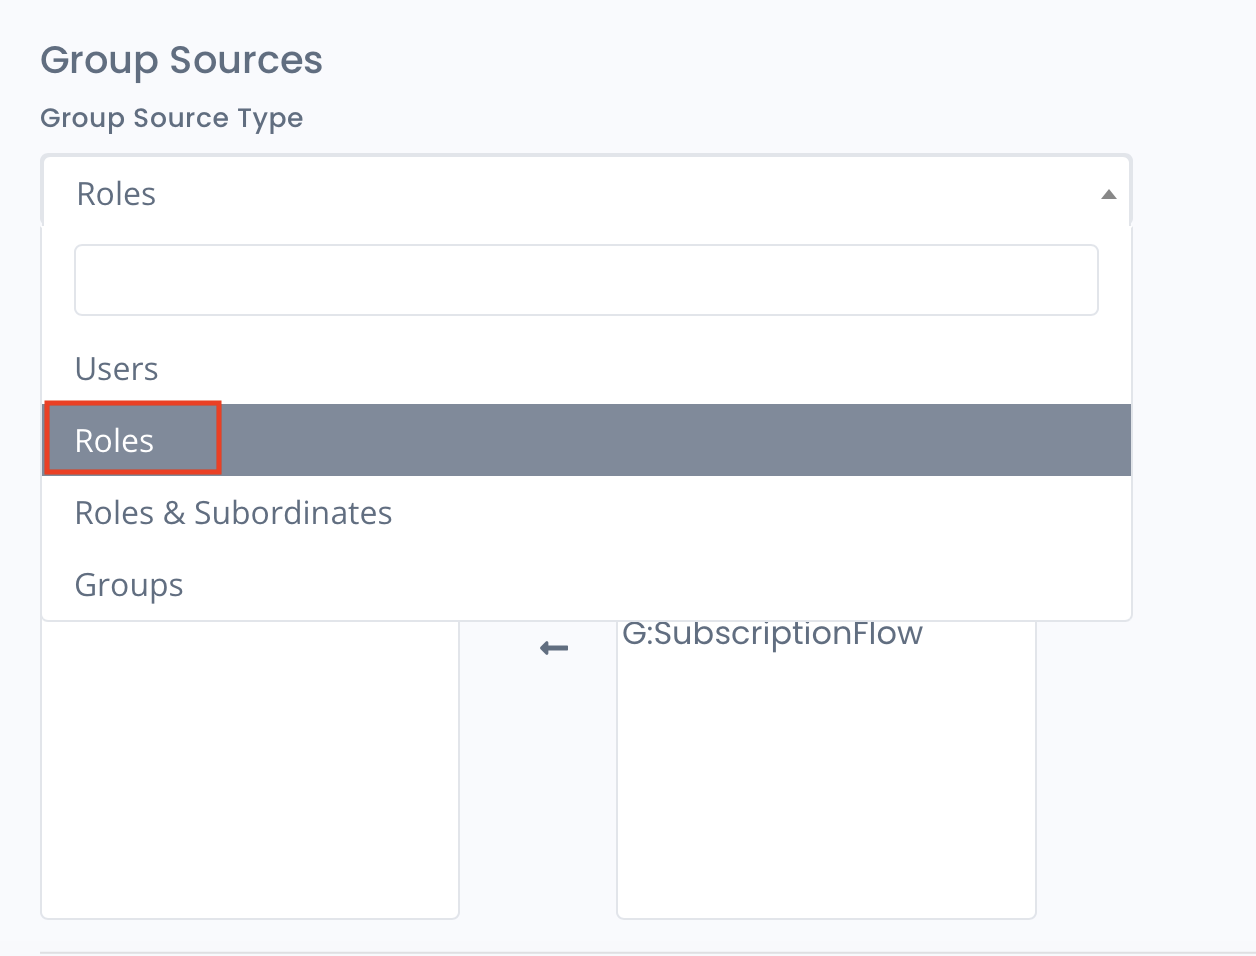Collapse the Group Source Type dropdown arrow

1108,194
